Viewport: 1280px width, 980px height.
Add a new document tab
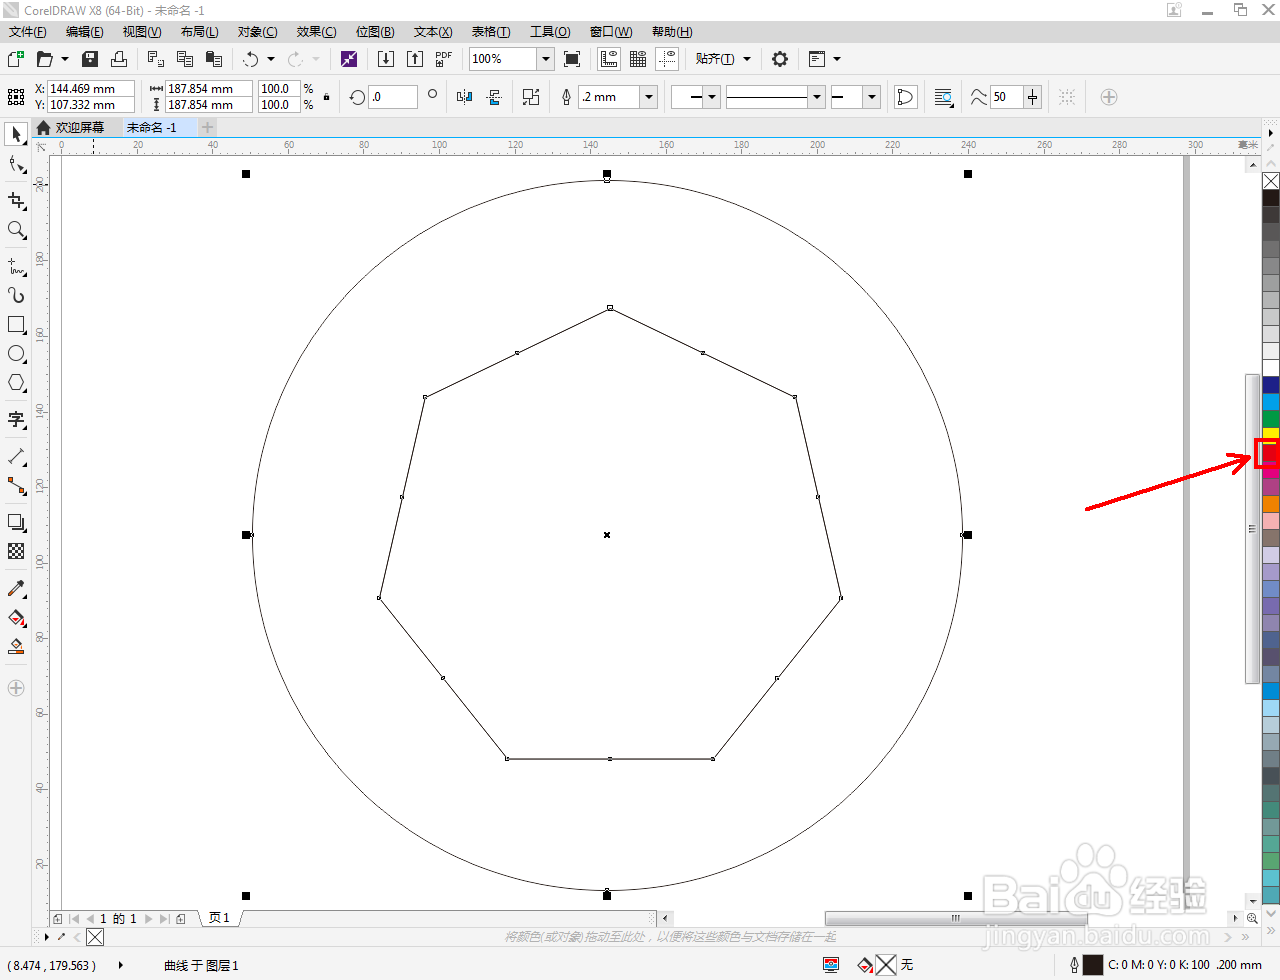tap(207, 127)
